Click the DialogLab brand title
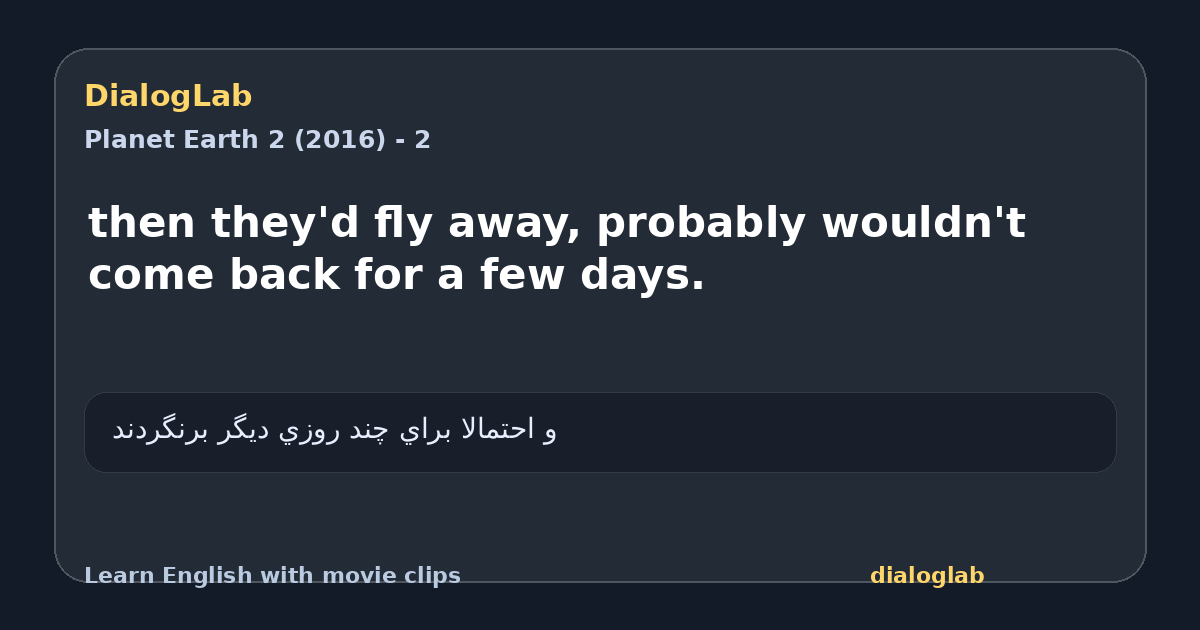This screenshot has width=1200, height=630. coord(168,97)
